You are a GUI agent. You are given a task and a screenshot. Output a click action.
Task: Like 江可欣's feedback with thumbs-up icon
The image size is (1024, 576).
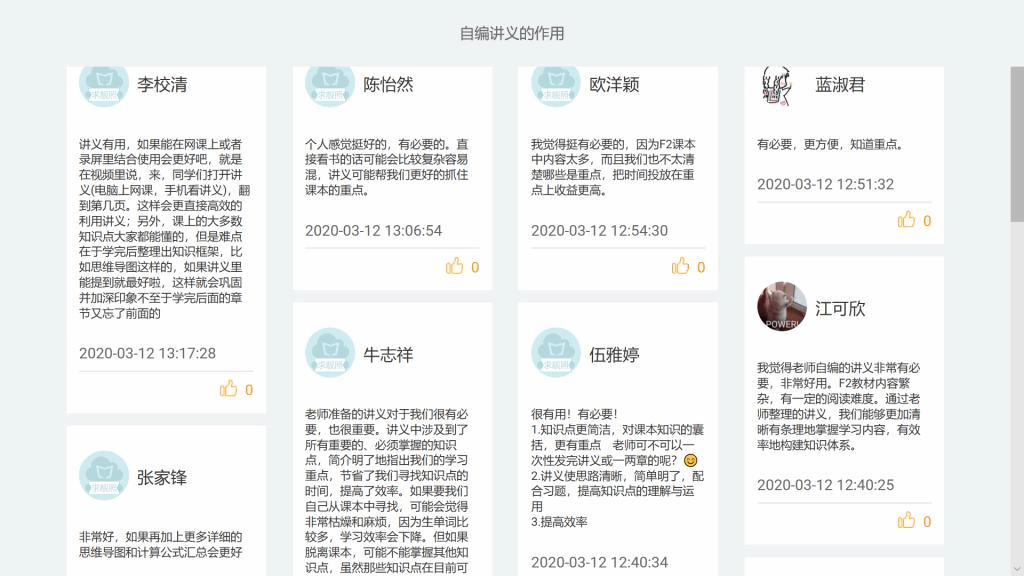(907, 520)
